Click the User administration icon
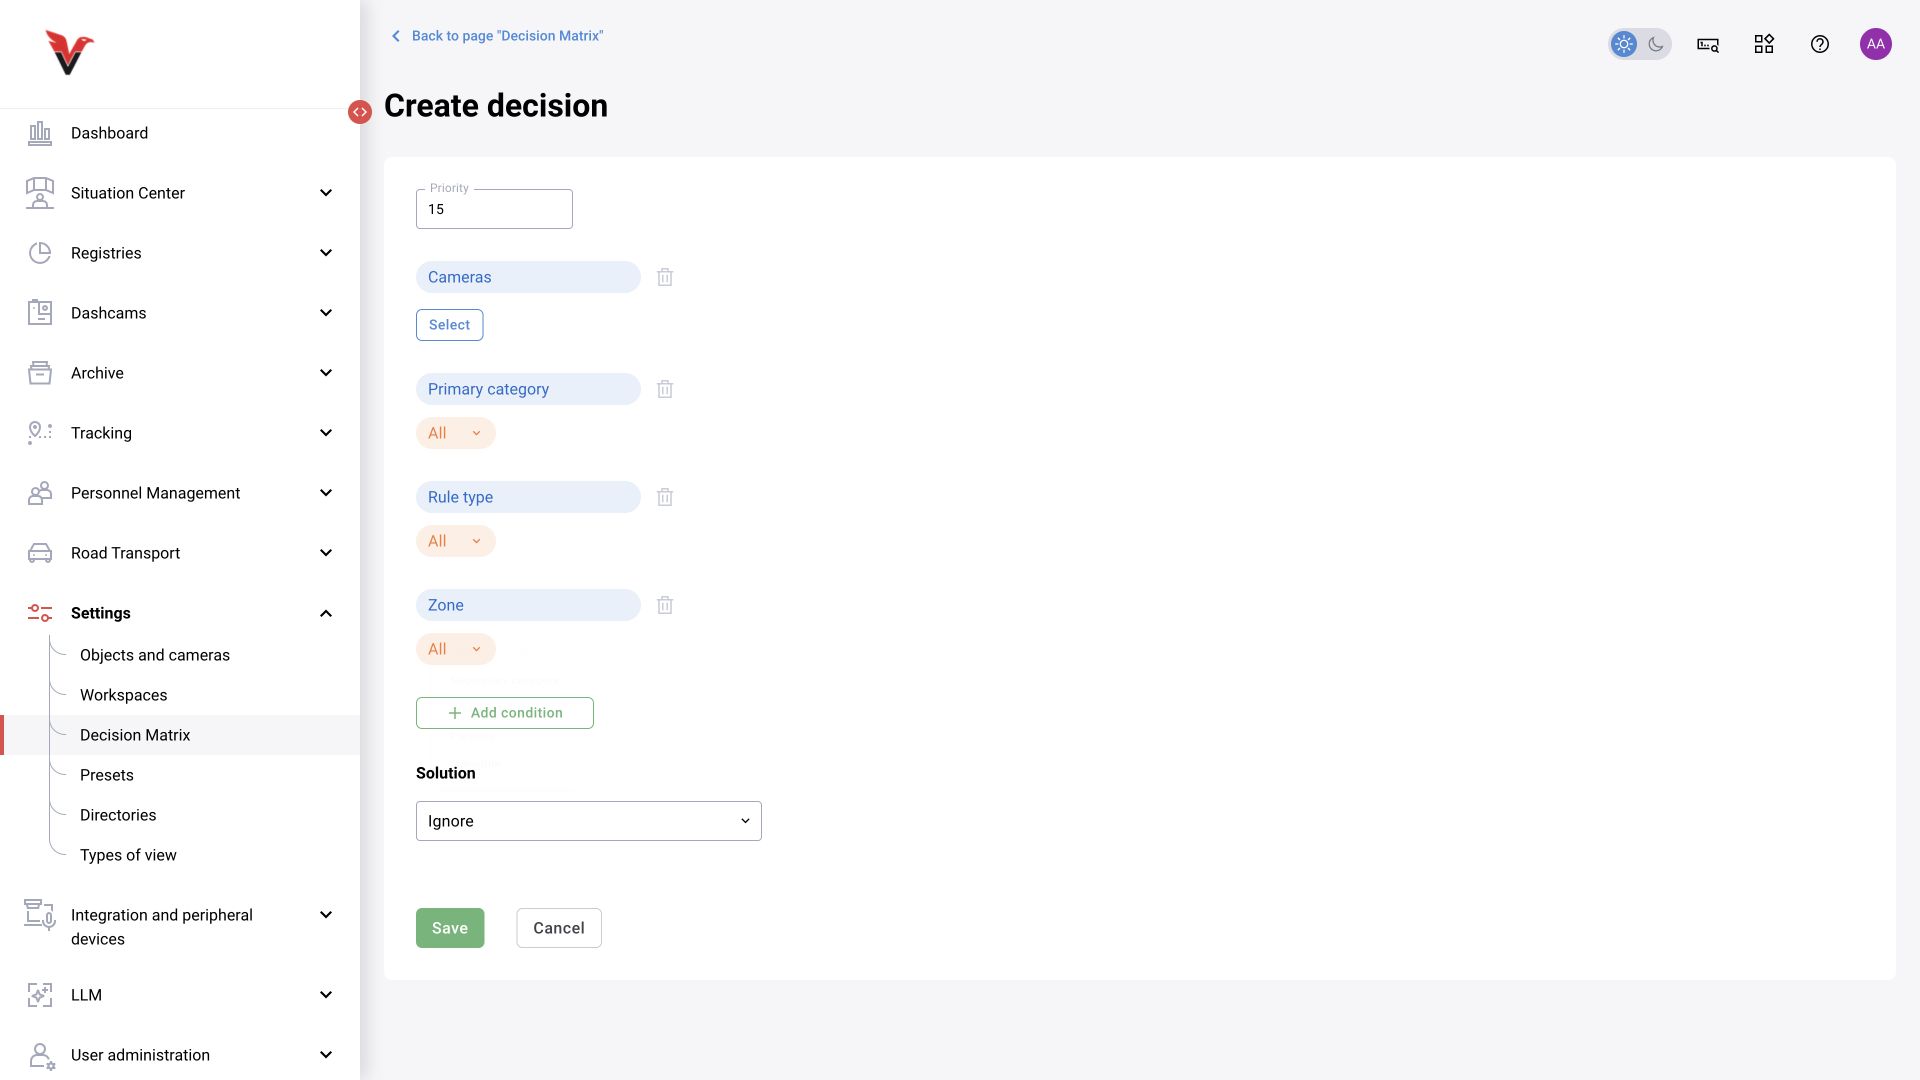 (x=41, y=1056)
